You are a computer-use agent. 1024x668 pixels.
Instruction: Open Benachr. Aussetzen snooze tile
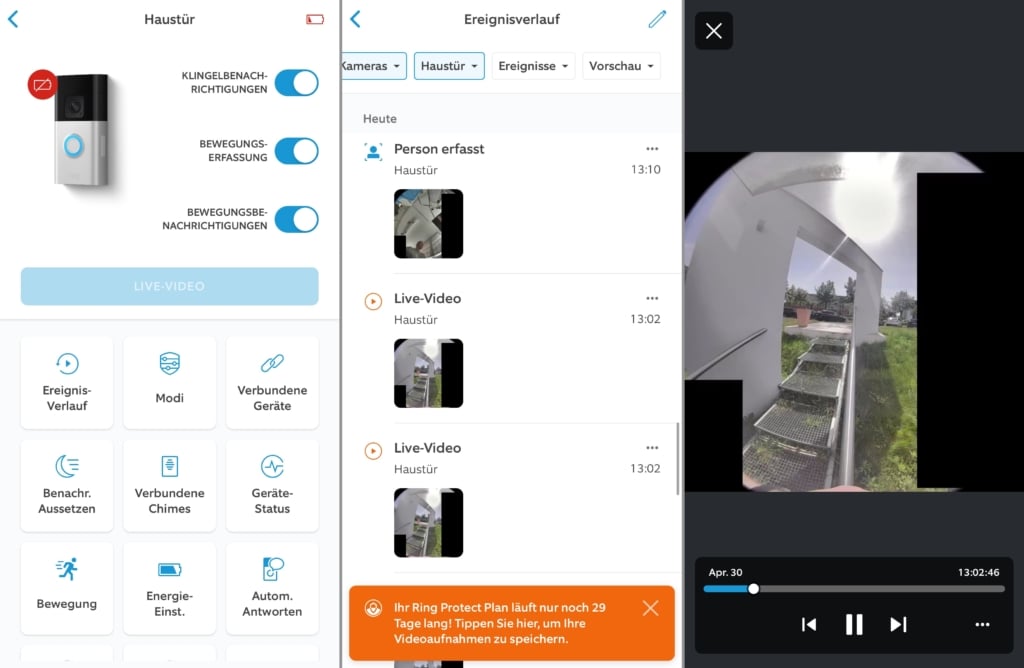tap(67, 485)
